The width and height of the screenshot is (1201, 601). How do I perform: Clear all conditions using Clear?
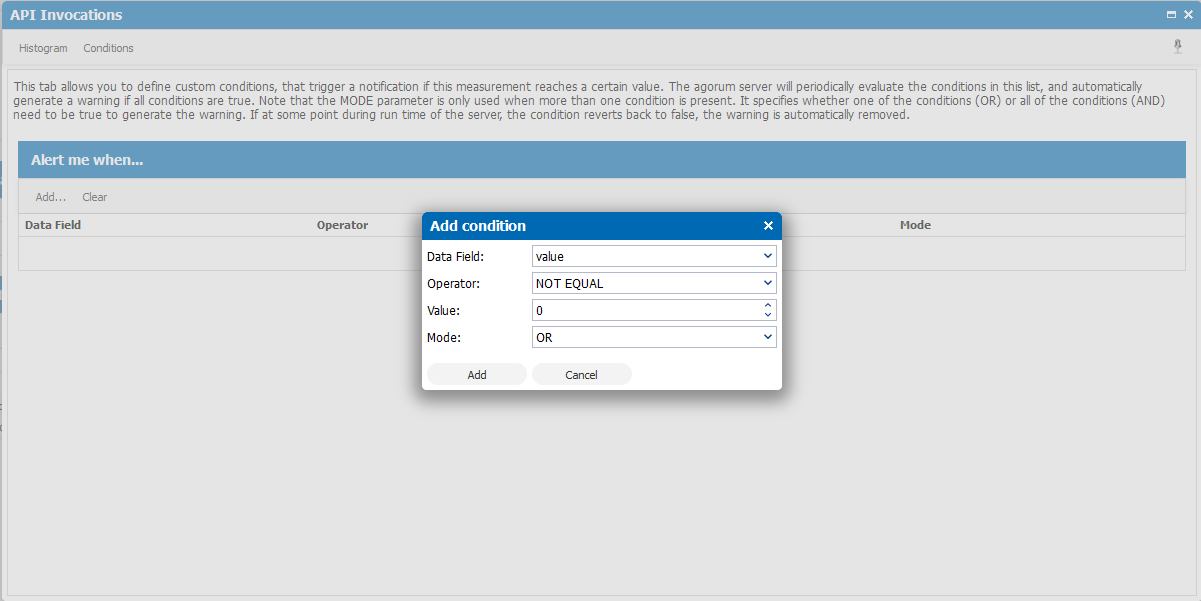click(95, 197)
